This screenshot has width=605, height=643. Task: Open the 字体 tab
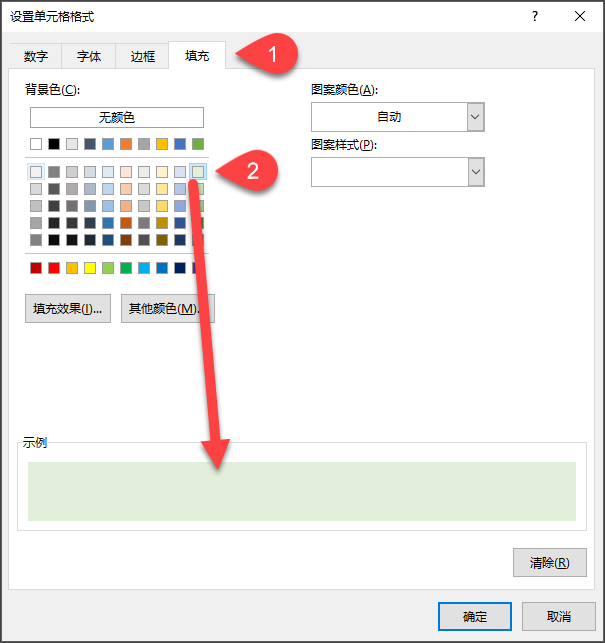89,57
